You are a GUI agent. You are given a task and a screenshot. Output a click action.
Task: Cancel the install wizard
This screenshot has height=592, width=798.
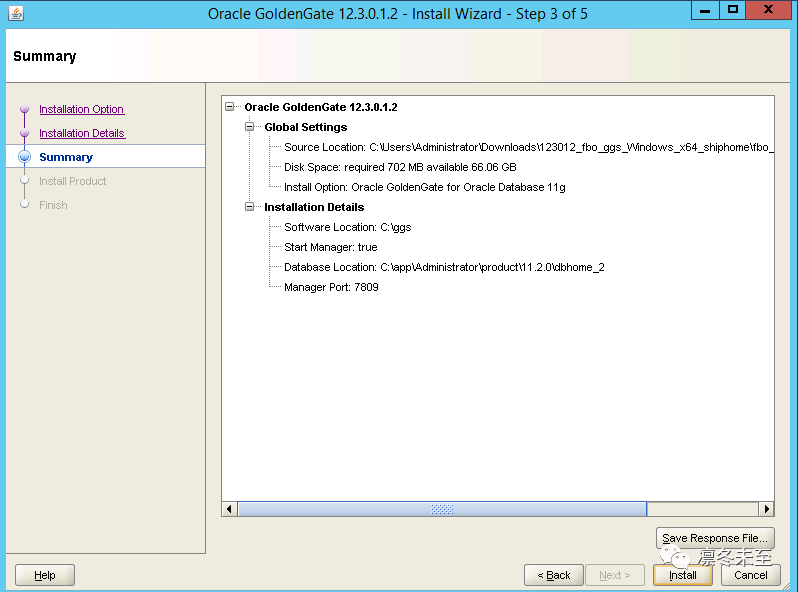pyautogui.click(x=751, y=575)
